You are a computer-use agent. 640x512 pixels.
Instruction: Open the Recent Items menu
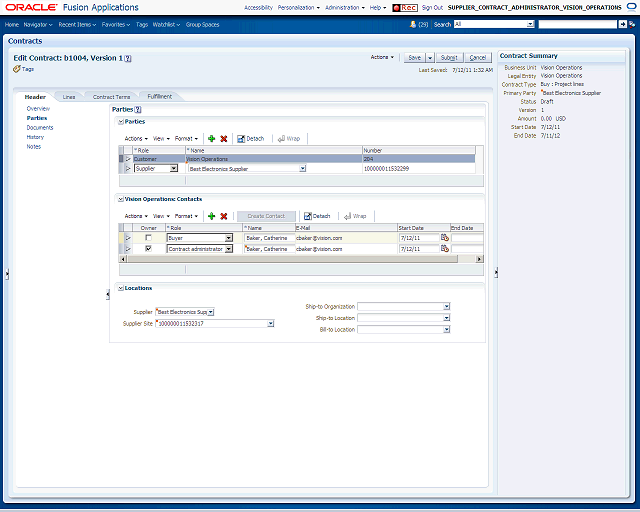(x=77, y=25)
